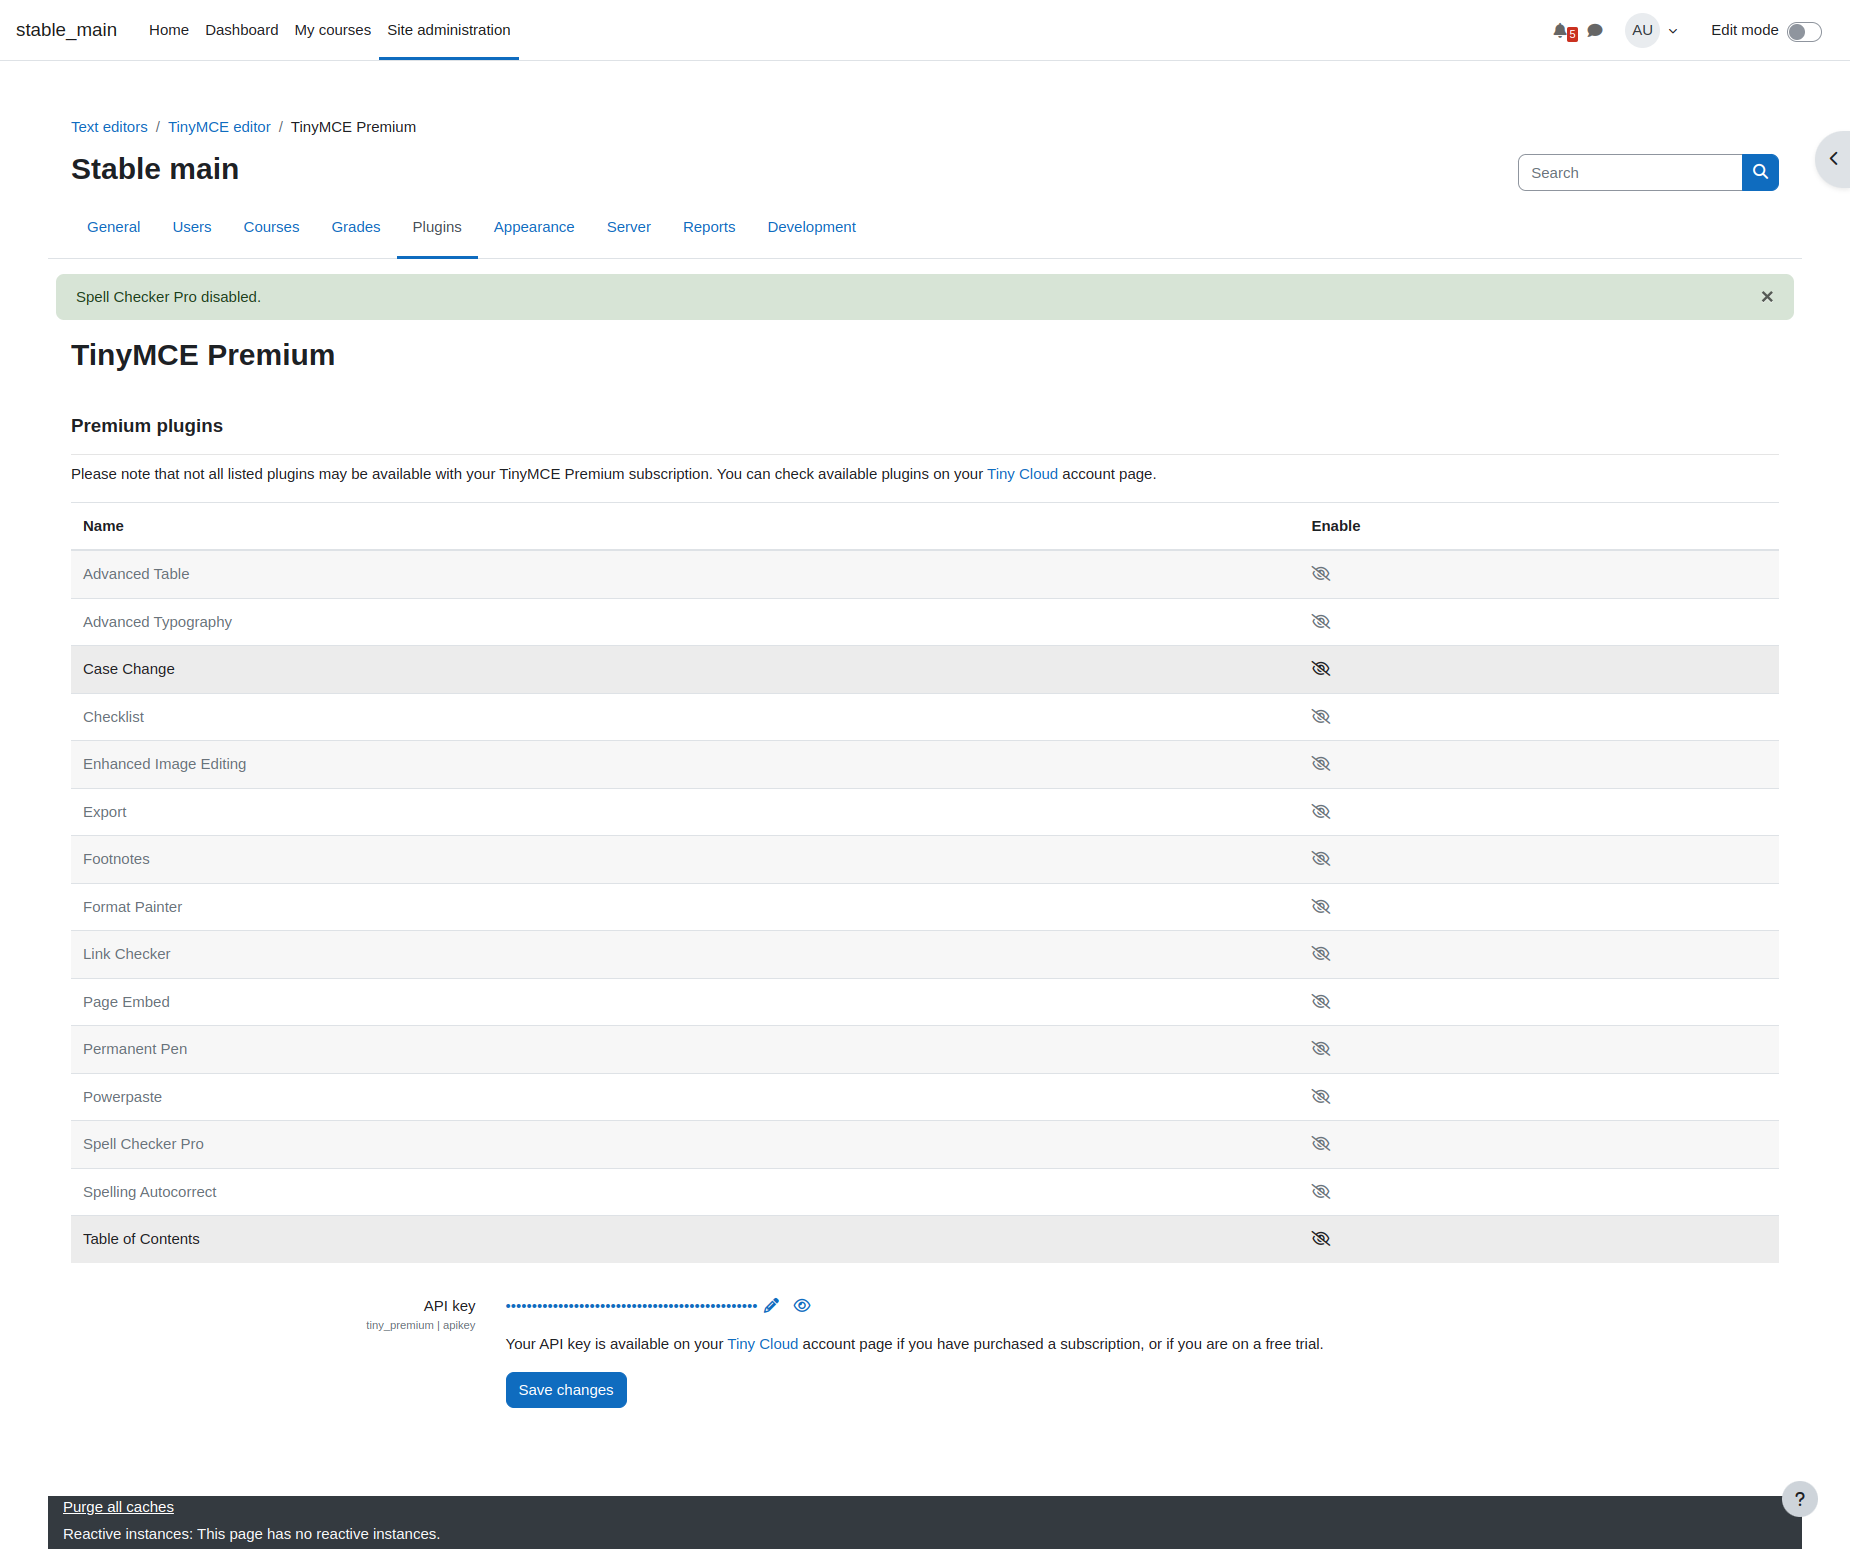Viewport: 1850px width, 1549px height.
Task: Enable the Link Checker plugin
Action: coord(1321,954)
